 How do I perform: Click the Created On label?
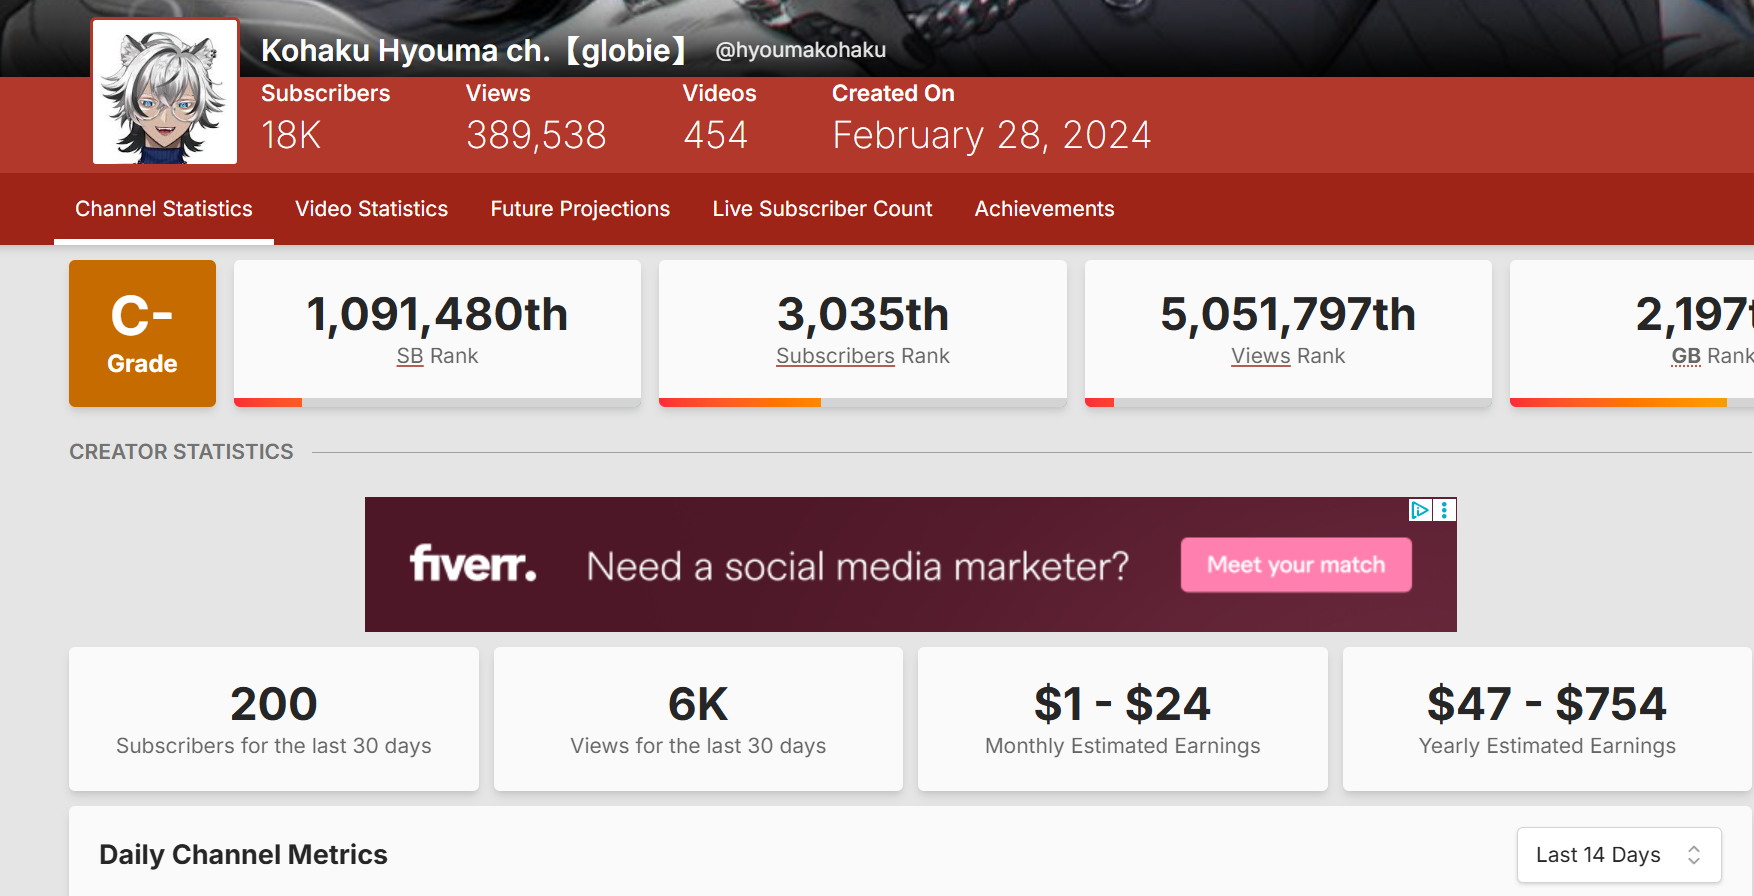click(893, 93)
